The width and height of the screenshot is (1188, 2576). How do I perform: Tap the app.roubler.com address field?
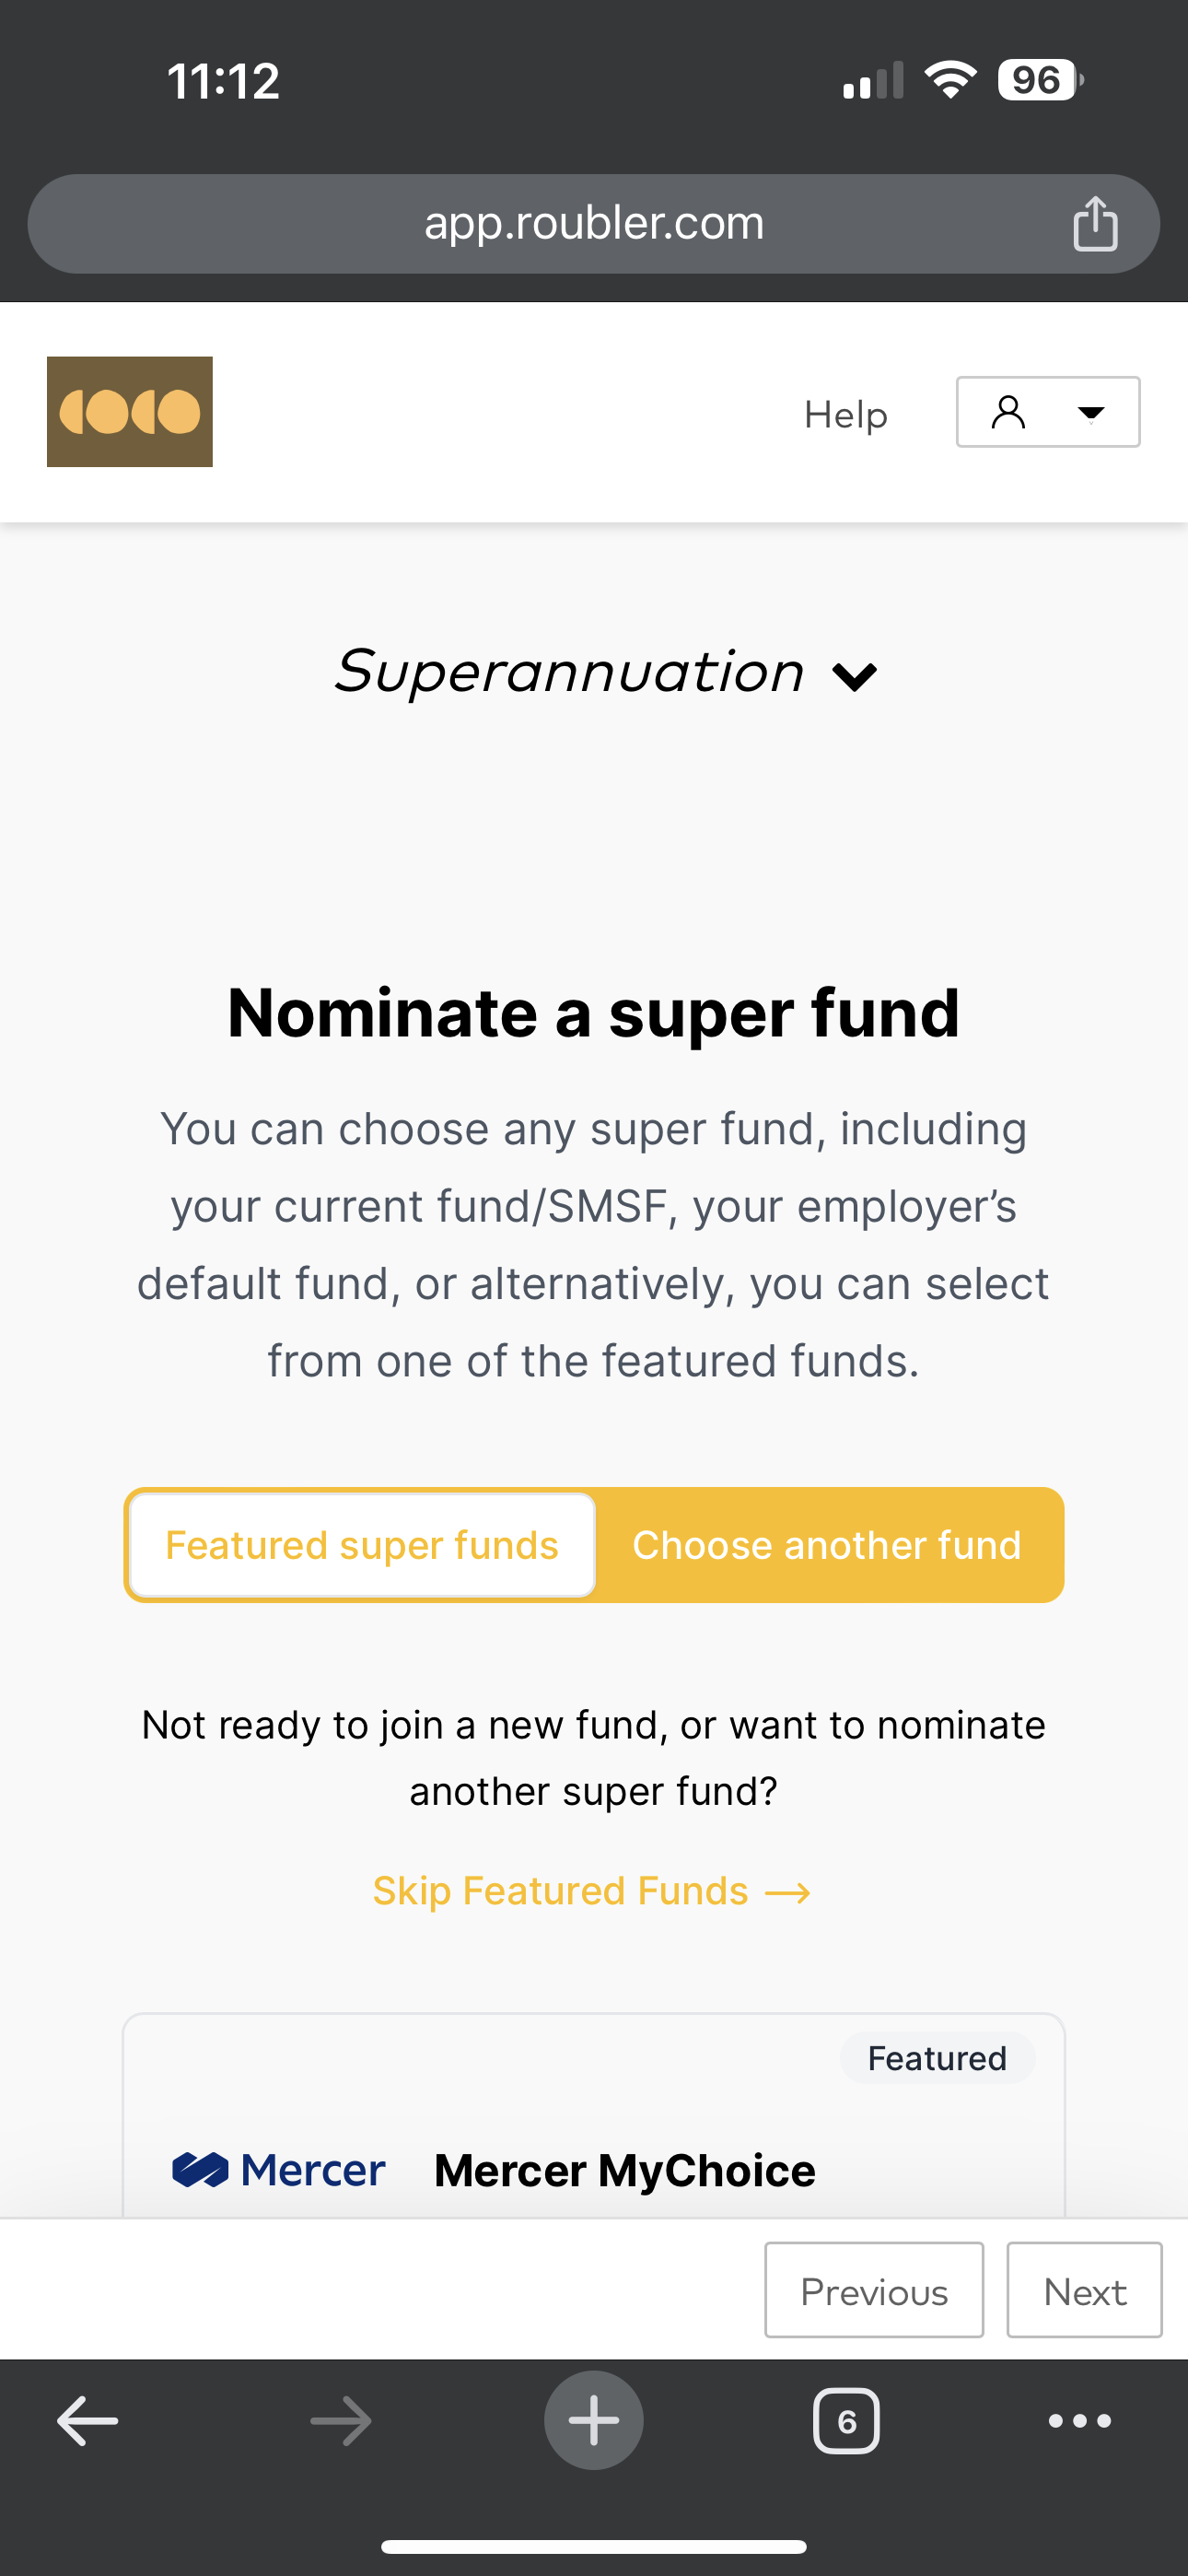click(594, 224)
